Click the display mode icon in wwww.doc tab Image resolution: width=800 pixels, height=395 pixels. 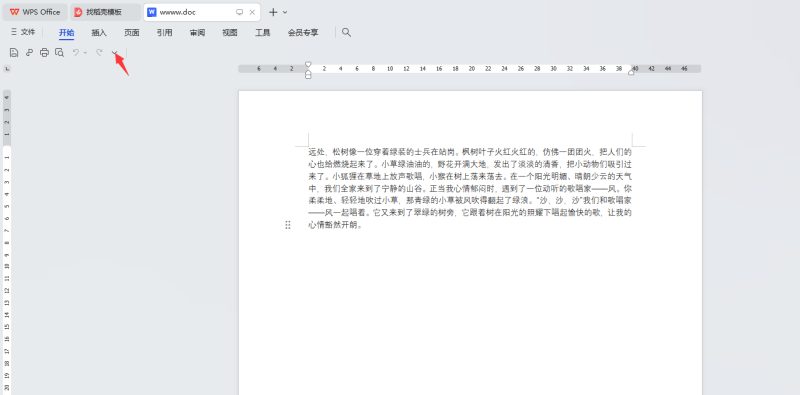pos(239,12)
